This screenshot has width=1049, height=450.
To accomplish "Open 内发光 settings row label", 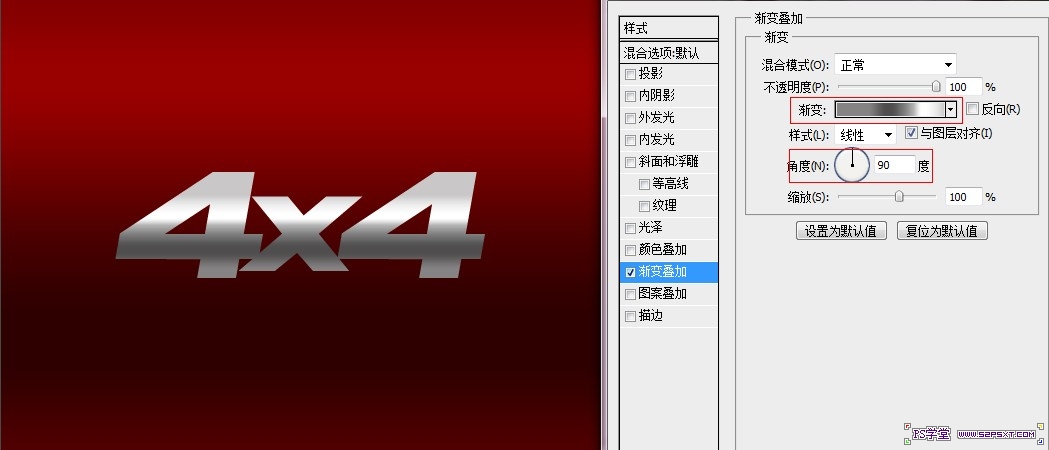I will tap(657, 140).
